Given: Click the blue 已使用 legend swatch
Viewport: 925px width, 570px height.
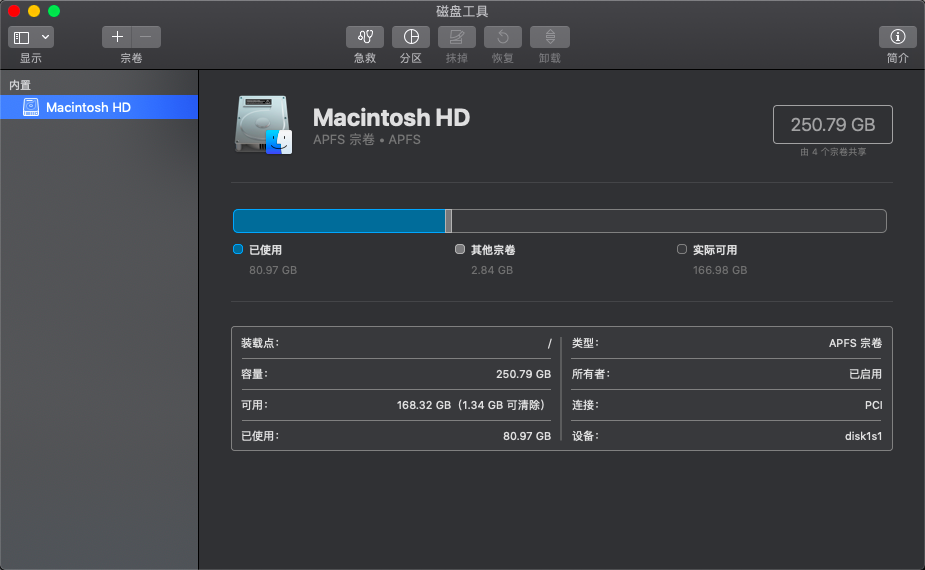Looking at the screenshot, I should (238, 249).
